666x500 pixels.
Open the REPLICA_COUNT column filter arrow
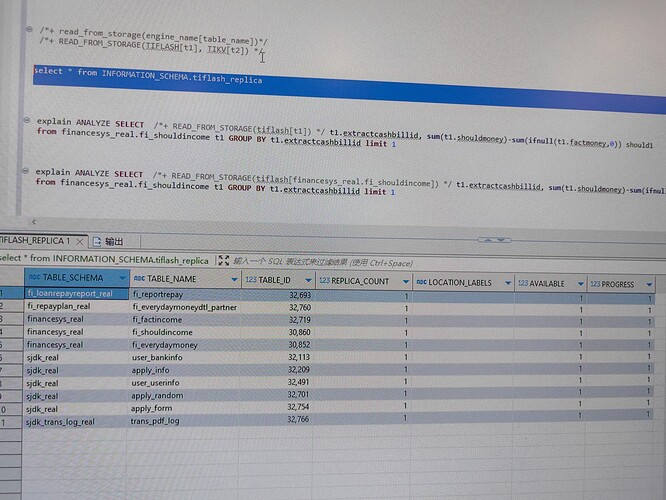click(x=406, y=283)
